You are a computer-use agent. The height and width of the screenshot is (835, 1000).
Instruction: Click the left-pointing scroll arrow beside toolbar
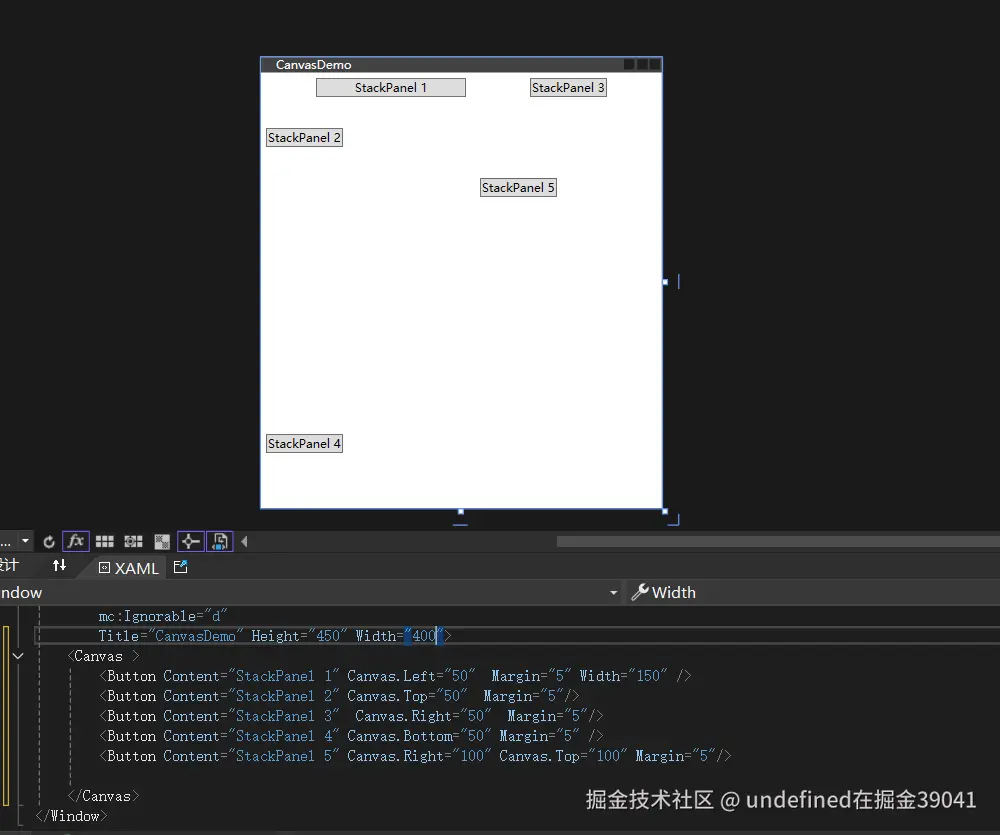(x=244, y=542)
